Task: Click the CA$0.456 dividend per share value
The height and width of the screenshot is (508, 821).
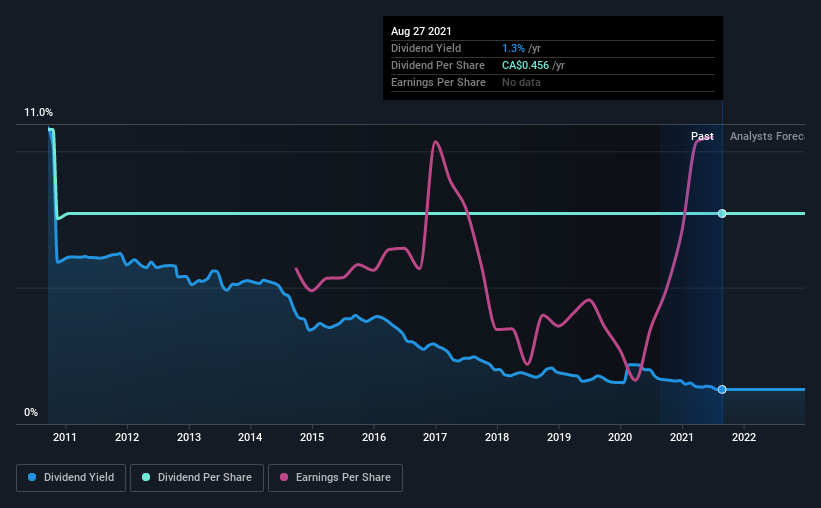Action: (x=525, y=65)
